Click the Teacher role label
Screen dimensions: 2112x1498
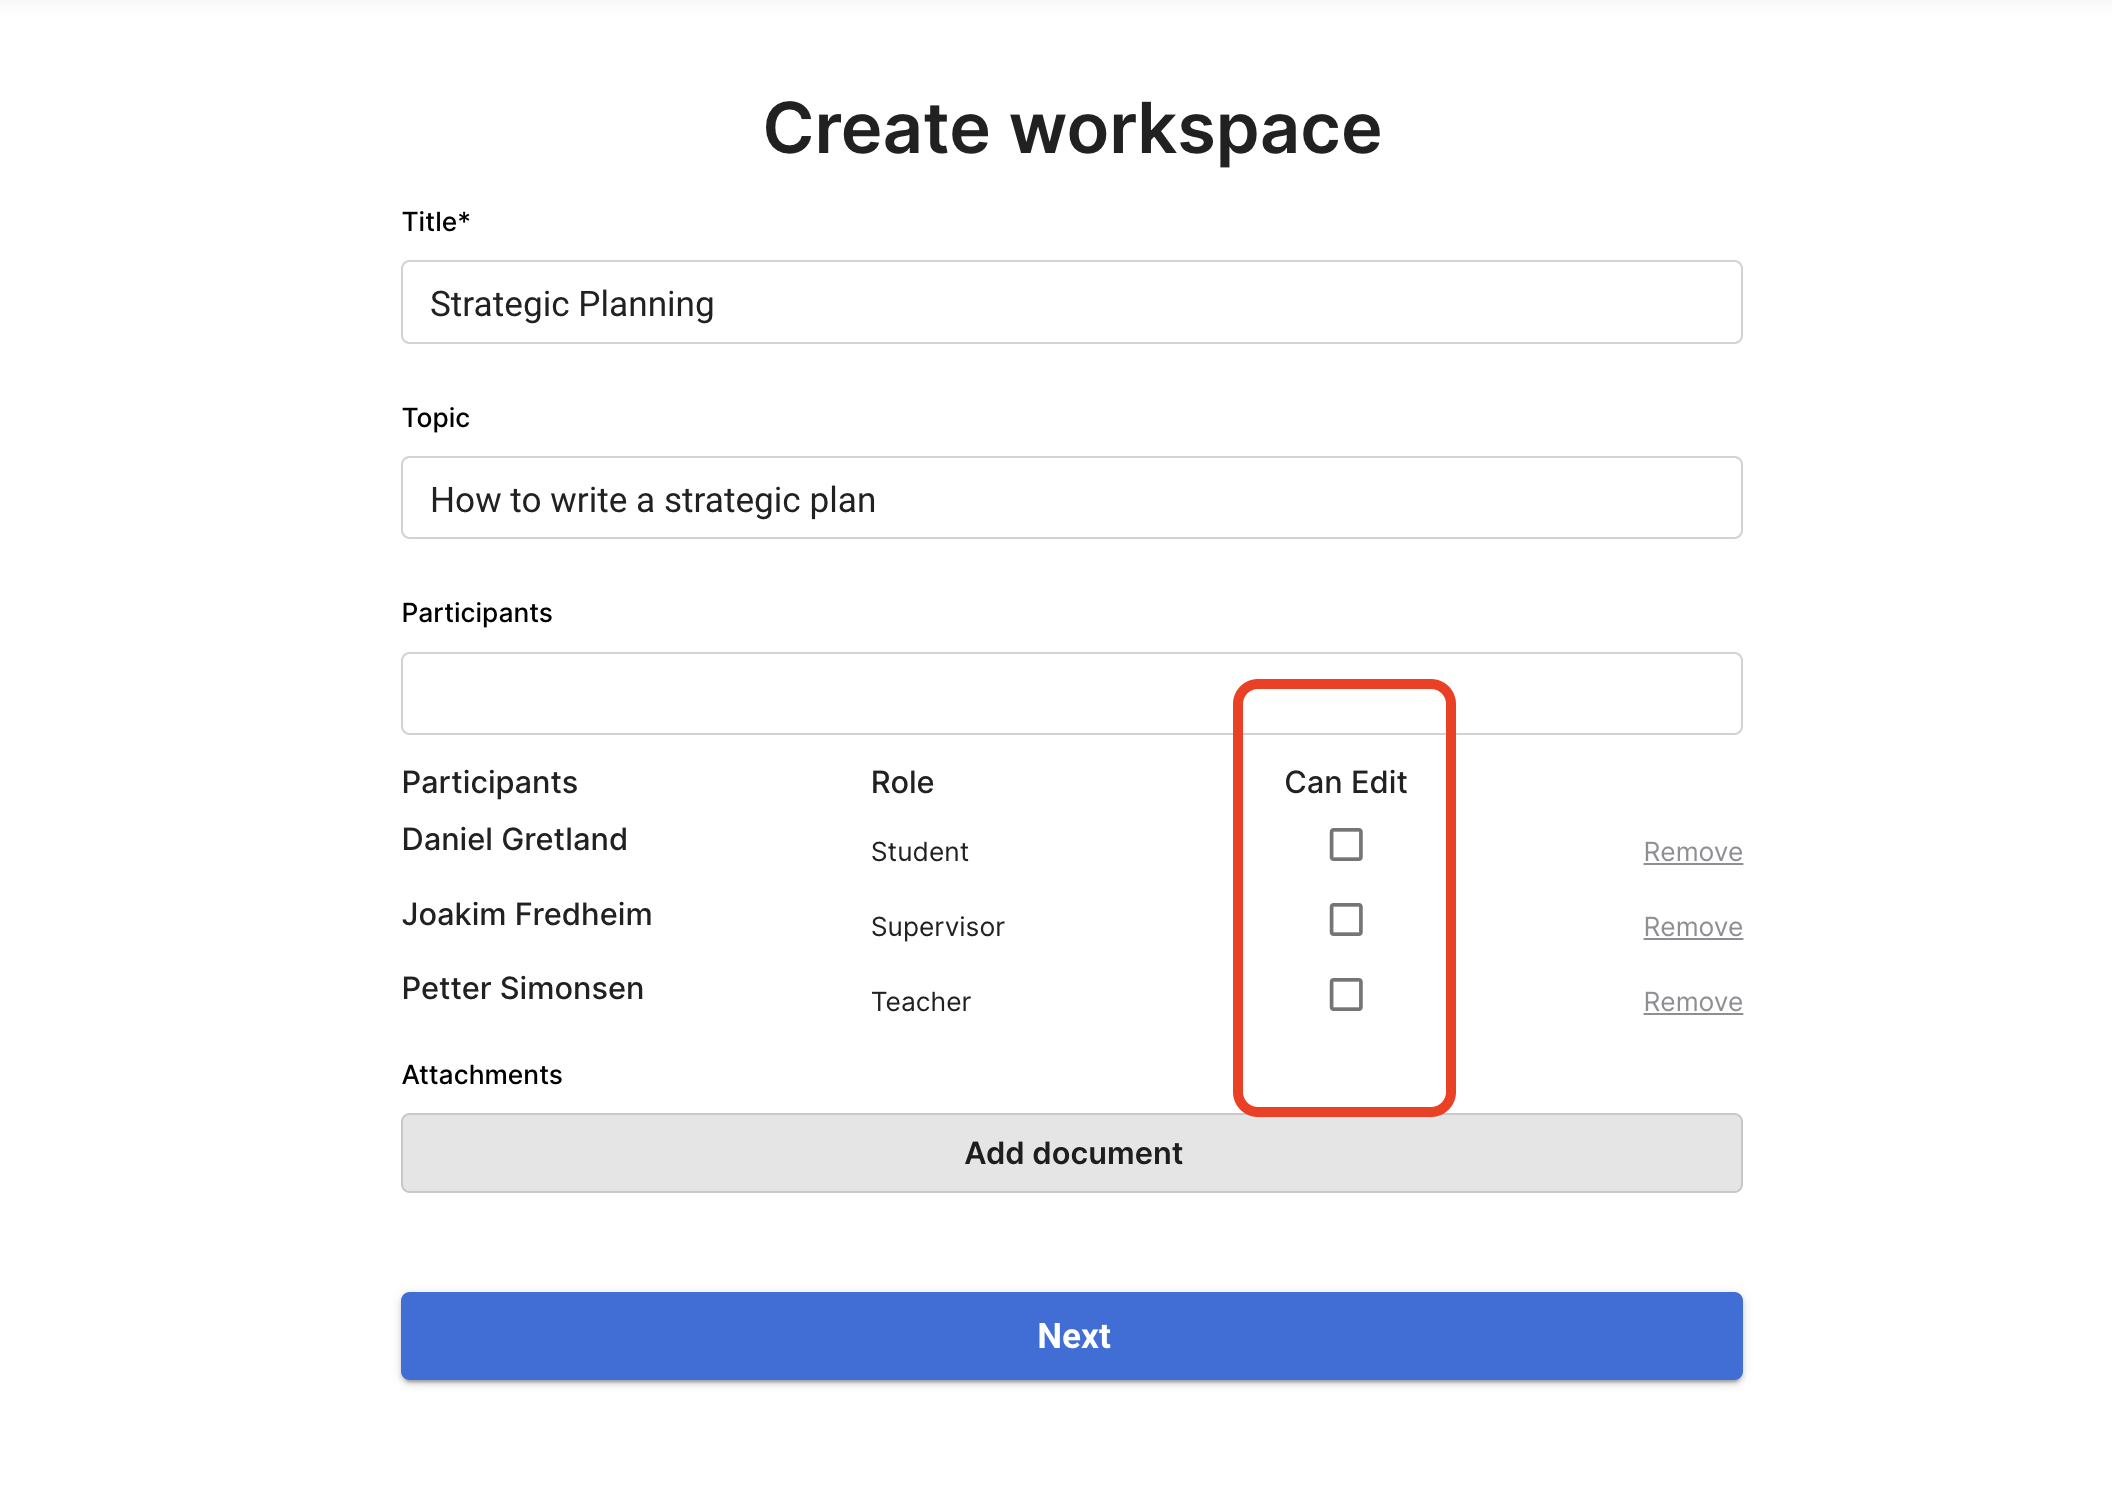point(920,1002)
